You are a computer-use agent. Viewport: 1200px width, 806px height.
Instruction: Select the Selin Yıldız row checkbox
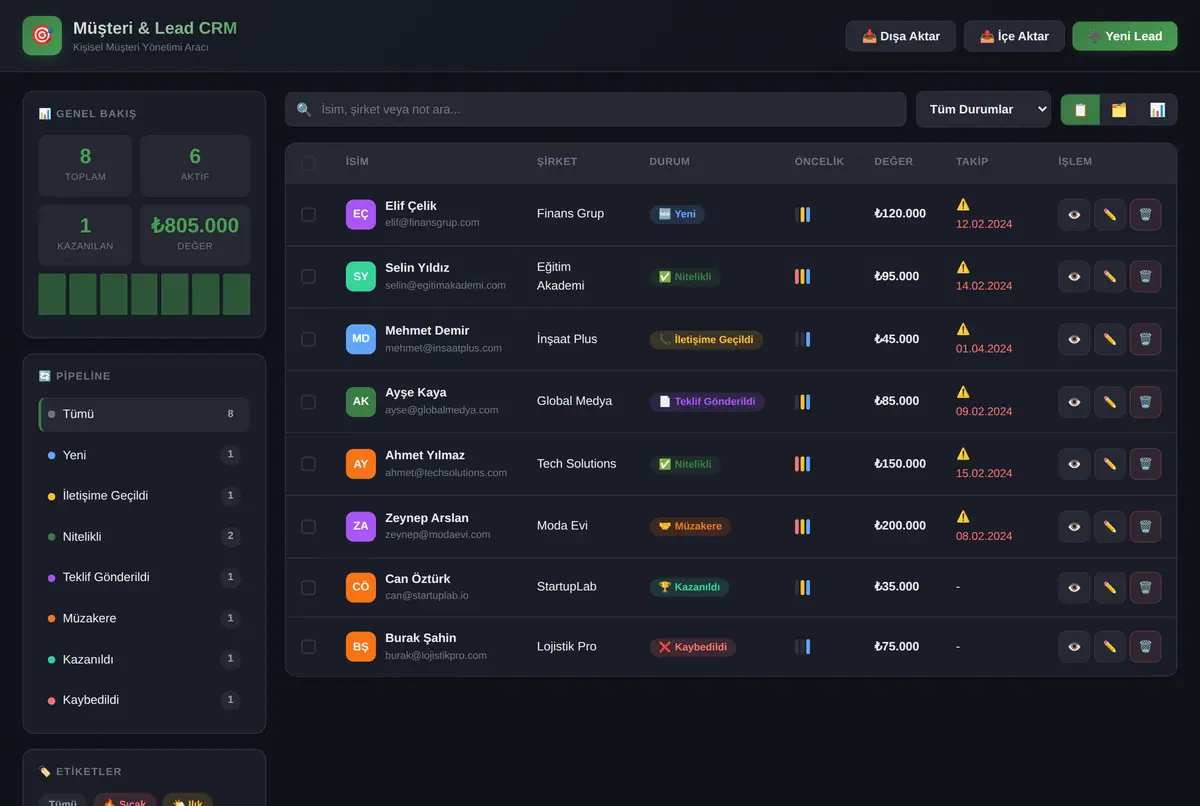(x=308, y=276)
